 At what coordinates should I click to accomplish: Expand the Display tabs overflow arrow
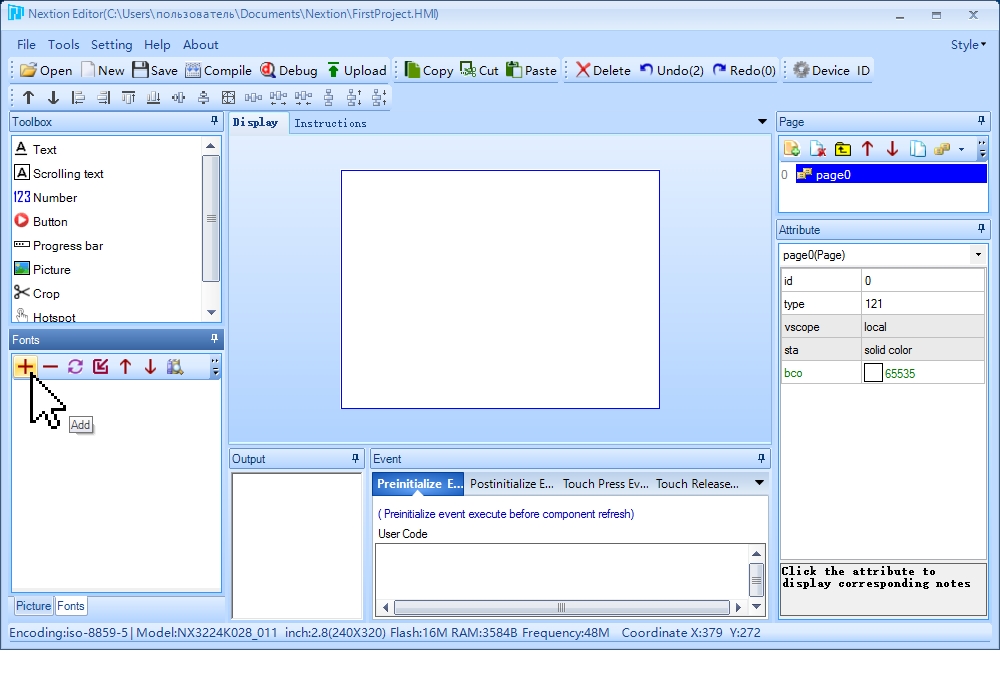(761, 121)
